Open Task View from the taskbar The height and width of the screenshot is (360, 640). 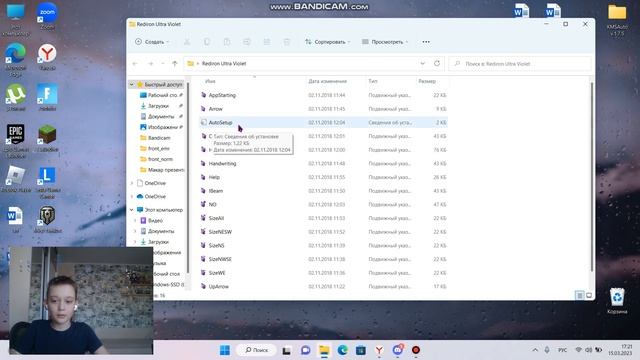click(287, 350)
